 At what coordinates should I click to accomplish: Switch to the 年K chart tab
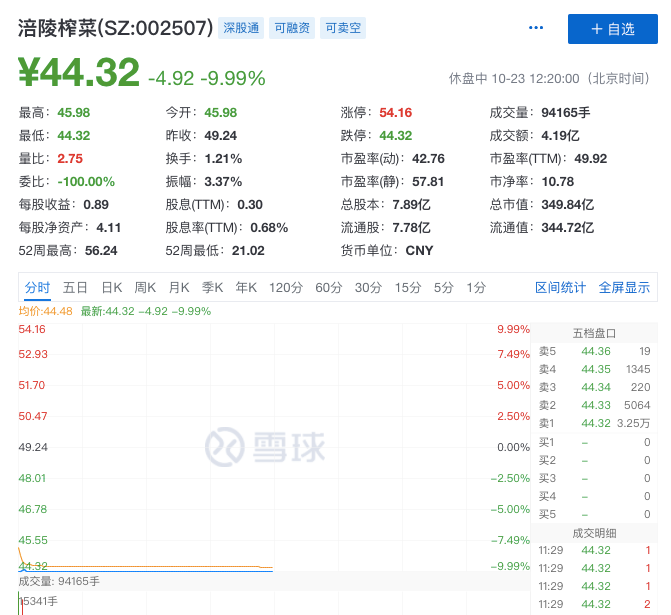point(246,288)
